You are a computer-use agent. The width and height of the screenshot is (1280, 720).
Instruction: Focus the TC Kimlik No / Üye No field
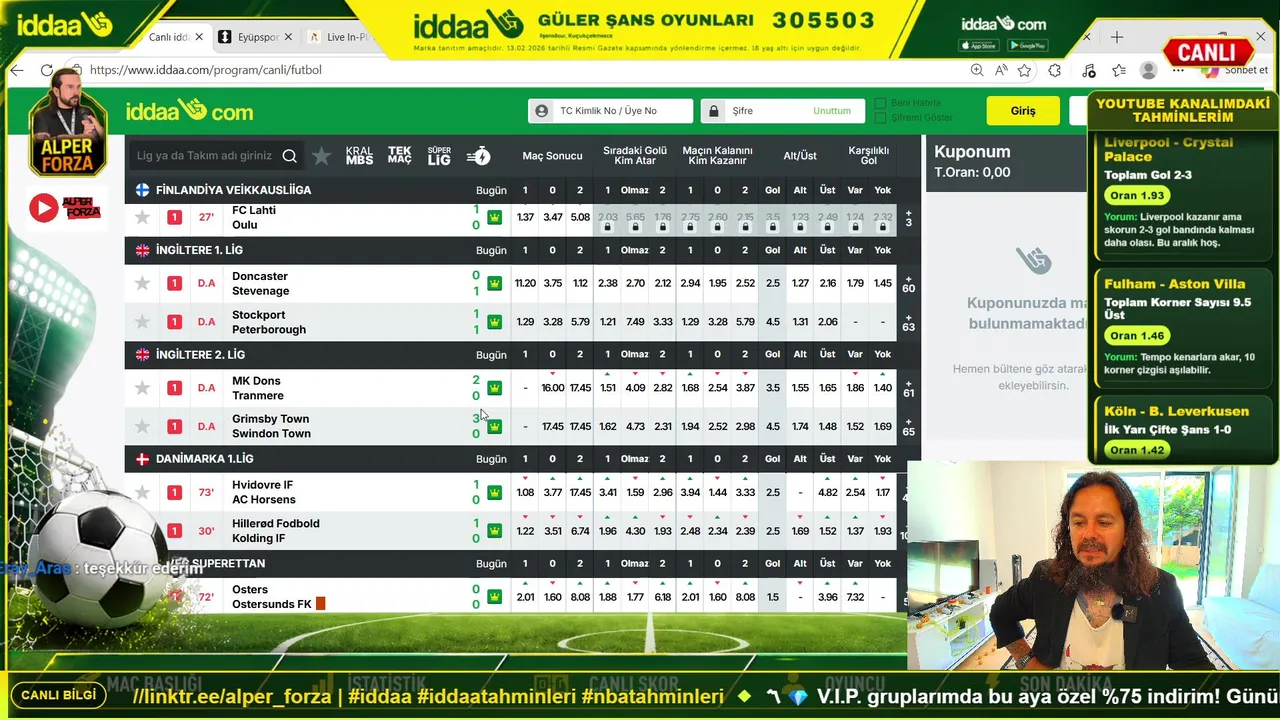[610, 111]
